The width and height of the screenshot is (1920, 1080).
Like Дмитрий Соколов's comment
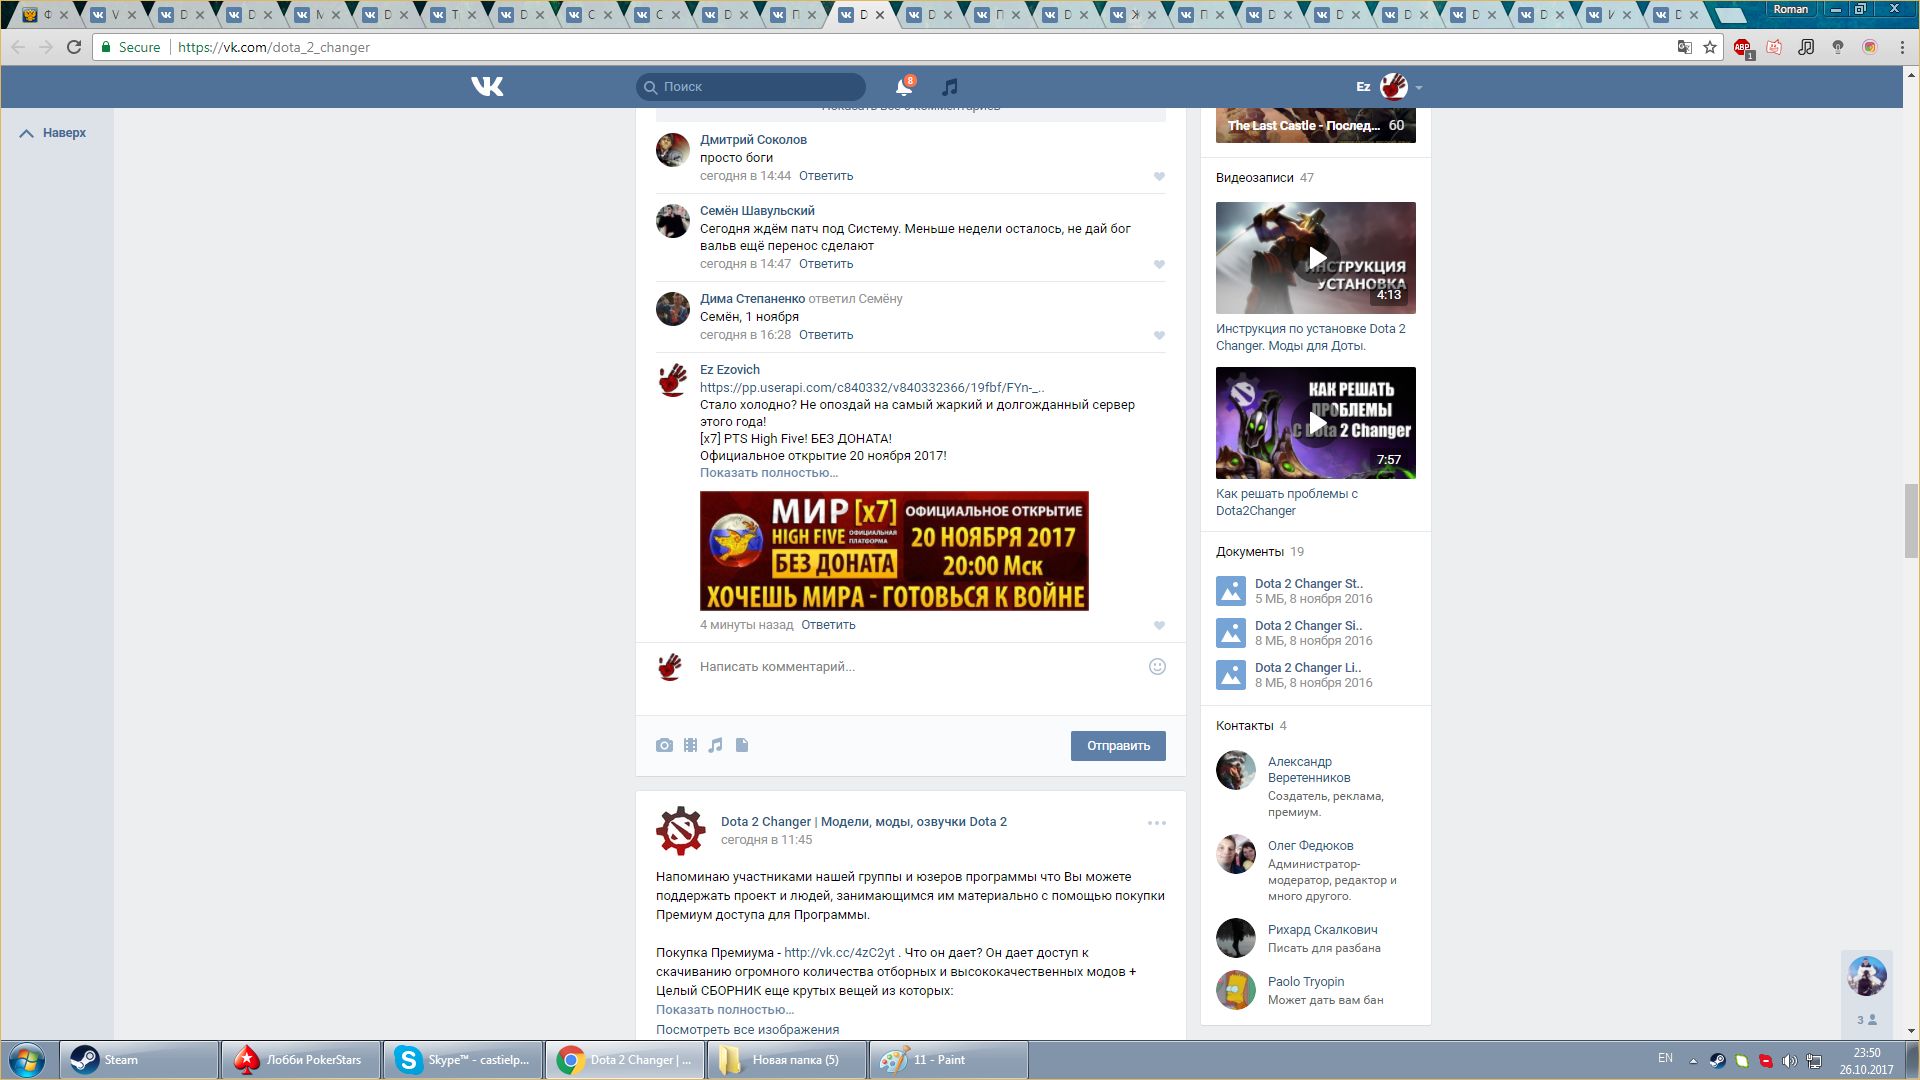click(1159, 177)
